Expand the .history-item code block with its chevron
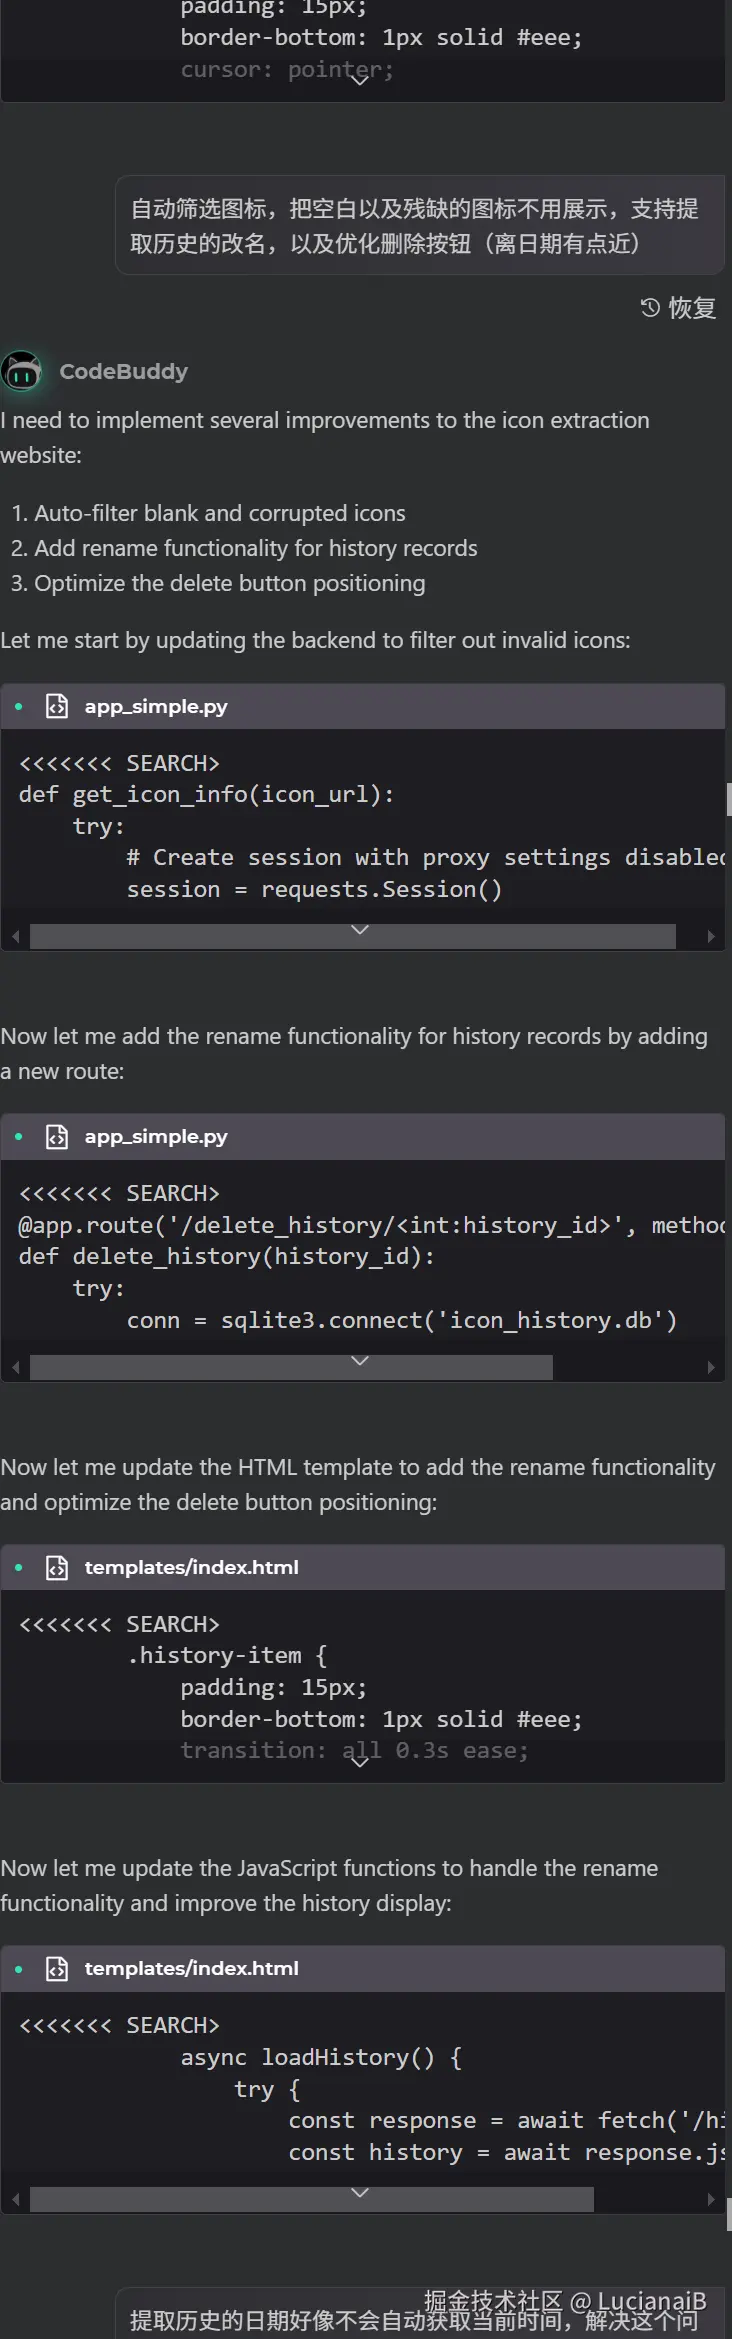This screenshot has width=732, height=2339. click(360, 1762)
